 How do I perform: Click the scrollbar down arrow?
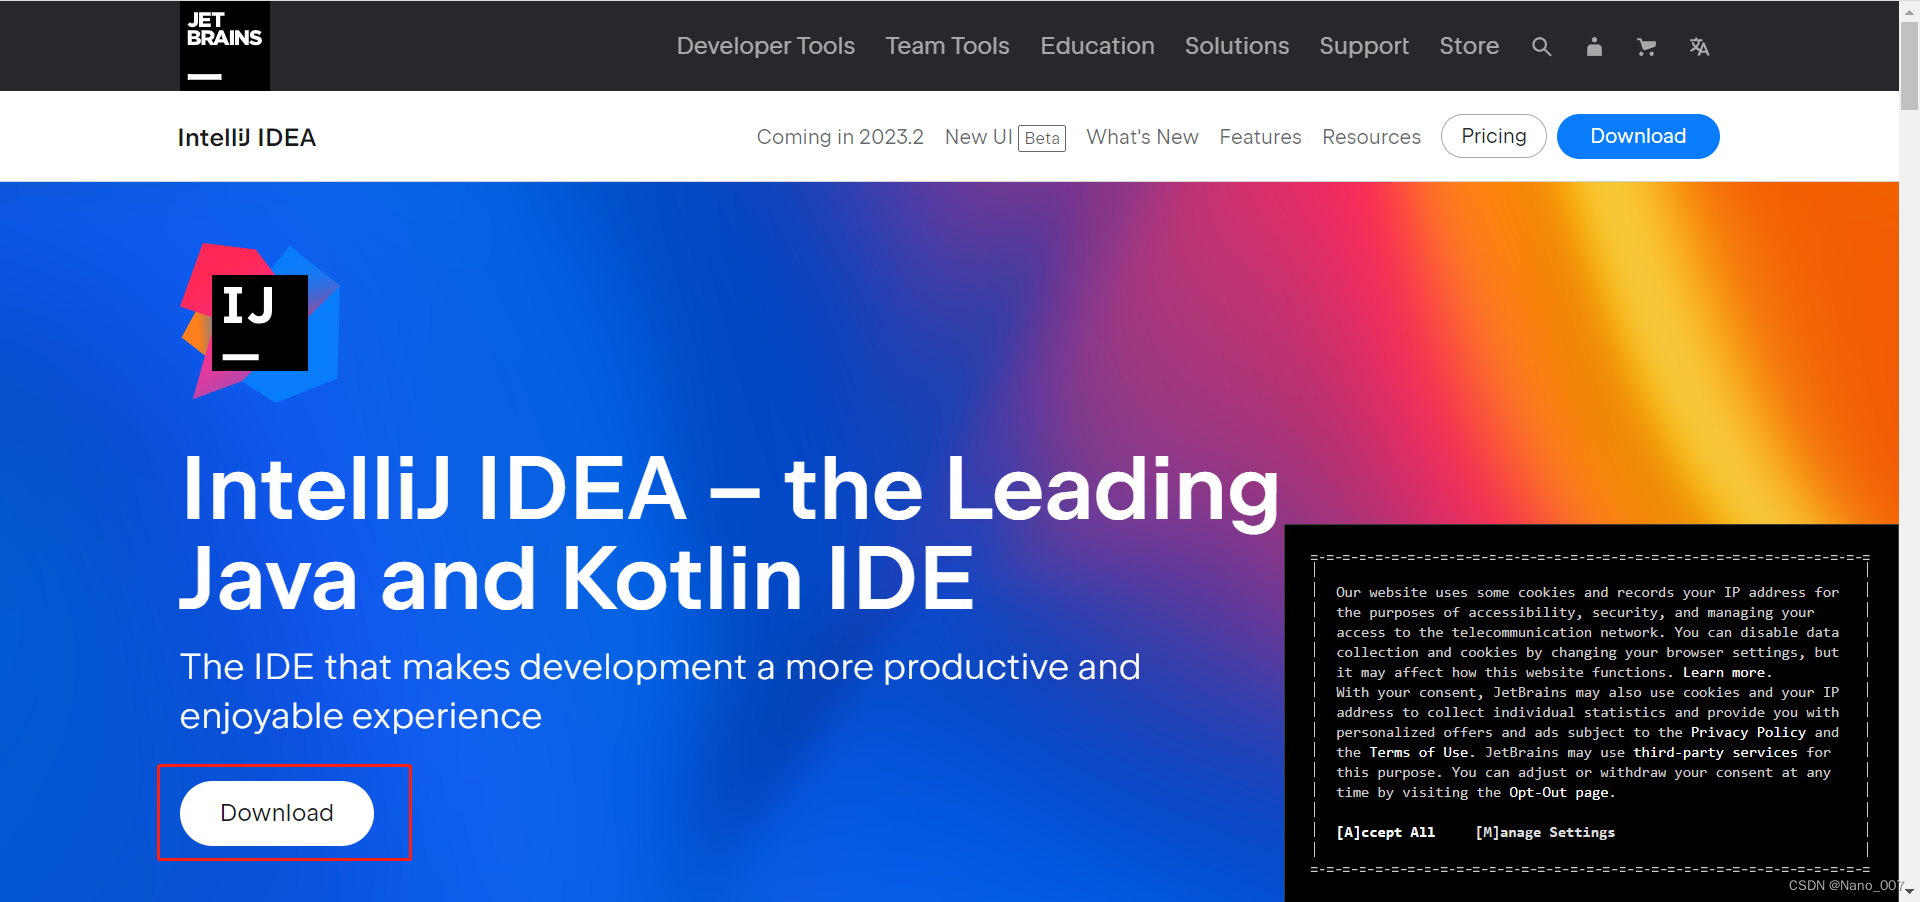coord(1909,892)
